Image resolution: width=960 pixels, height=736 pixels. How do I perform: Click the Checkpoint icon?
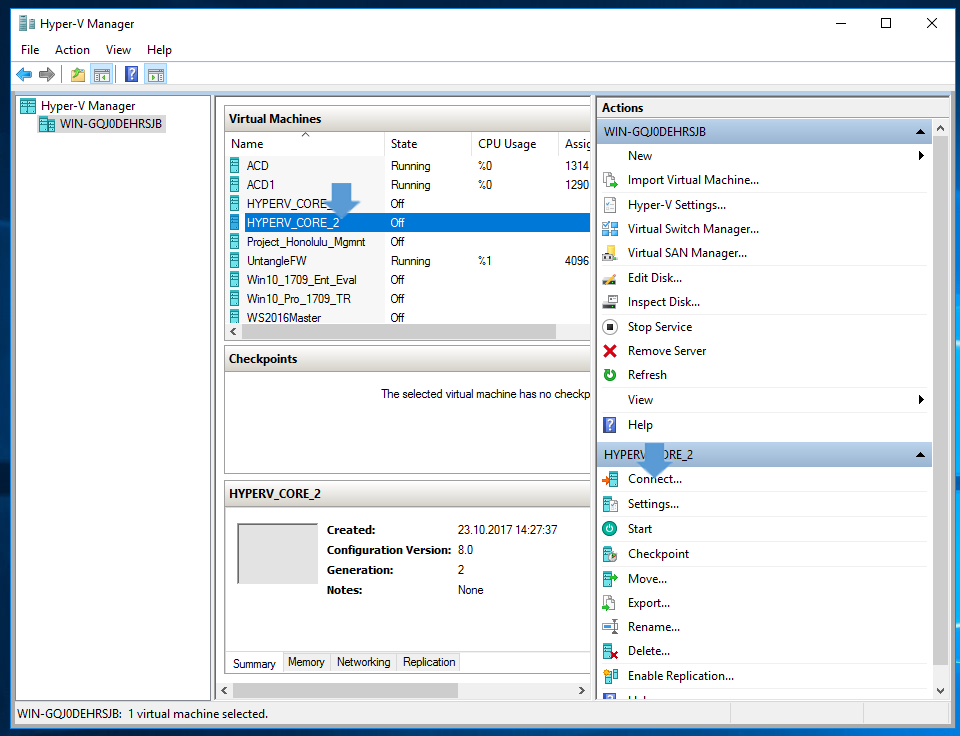[x=610, y=554]
